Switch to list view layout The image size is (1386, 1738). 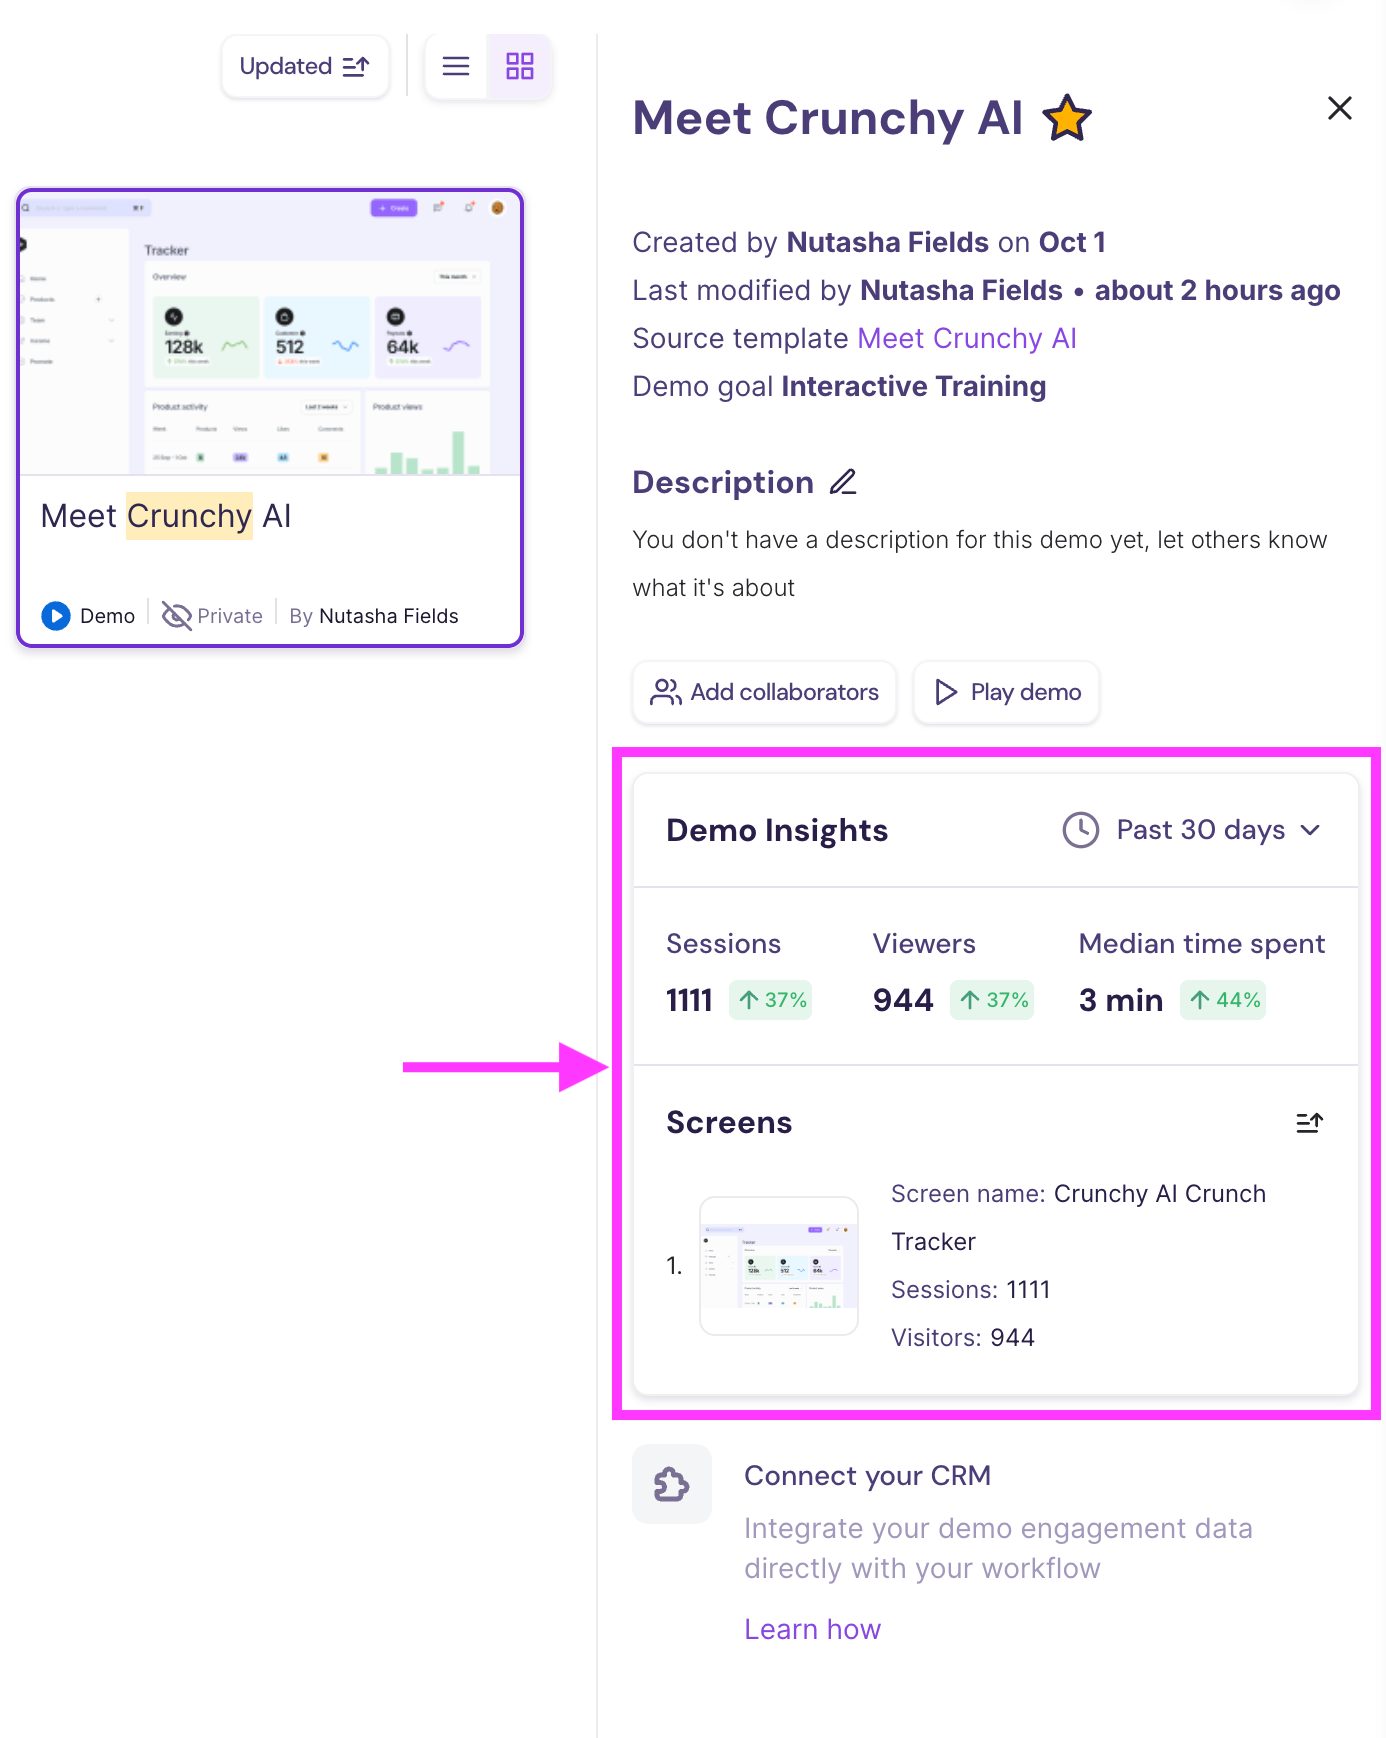tap(456, 66)
